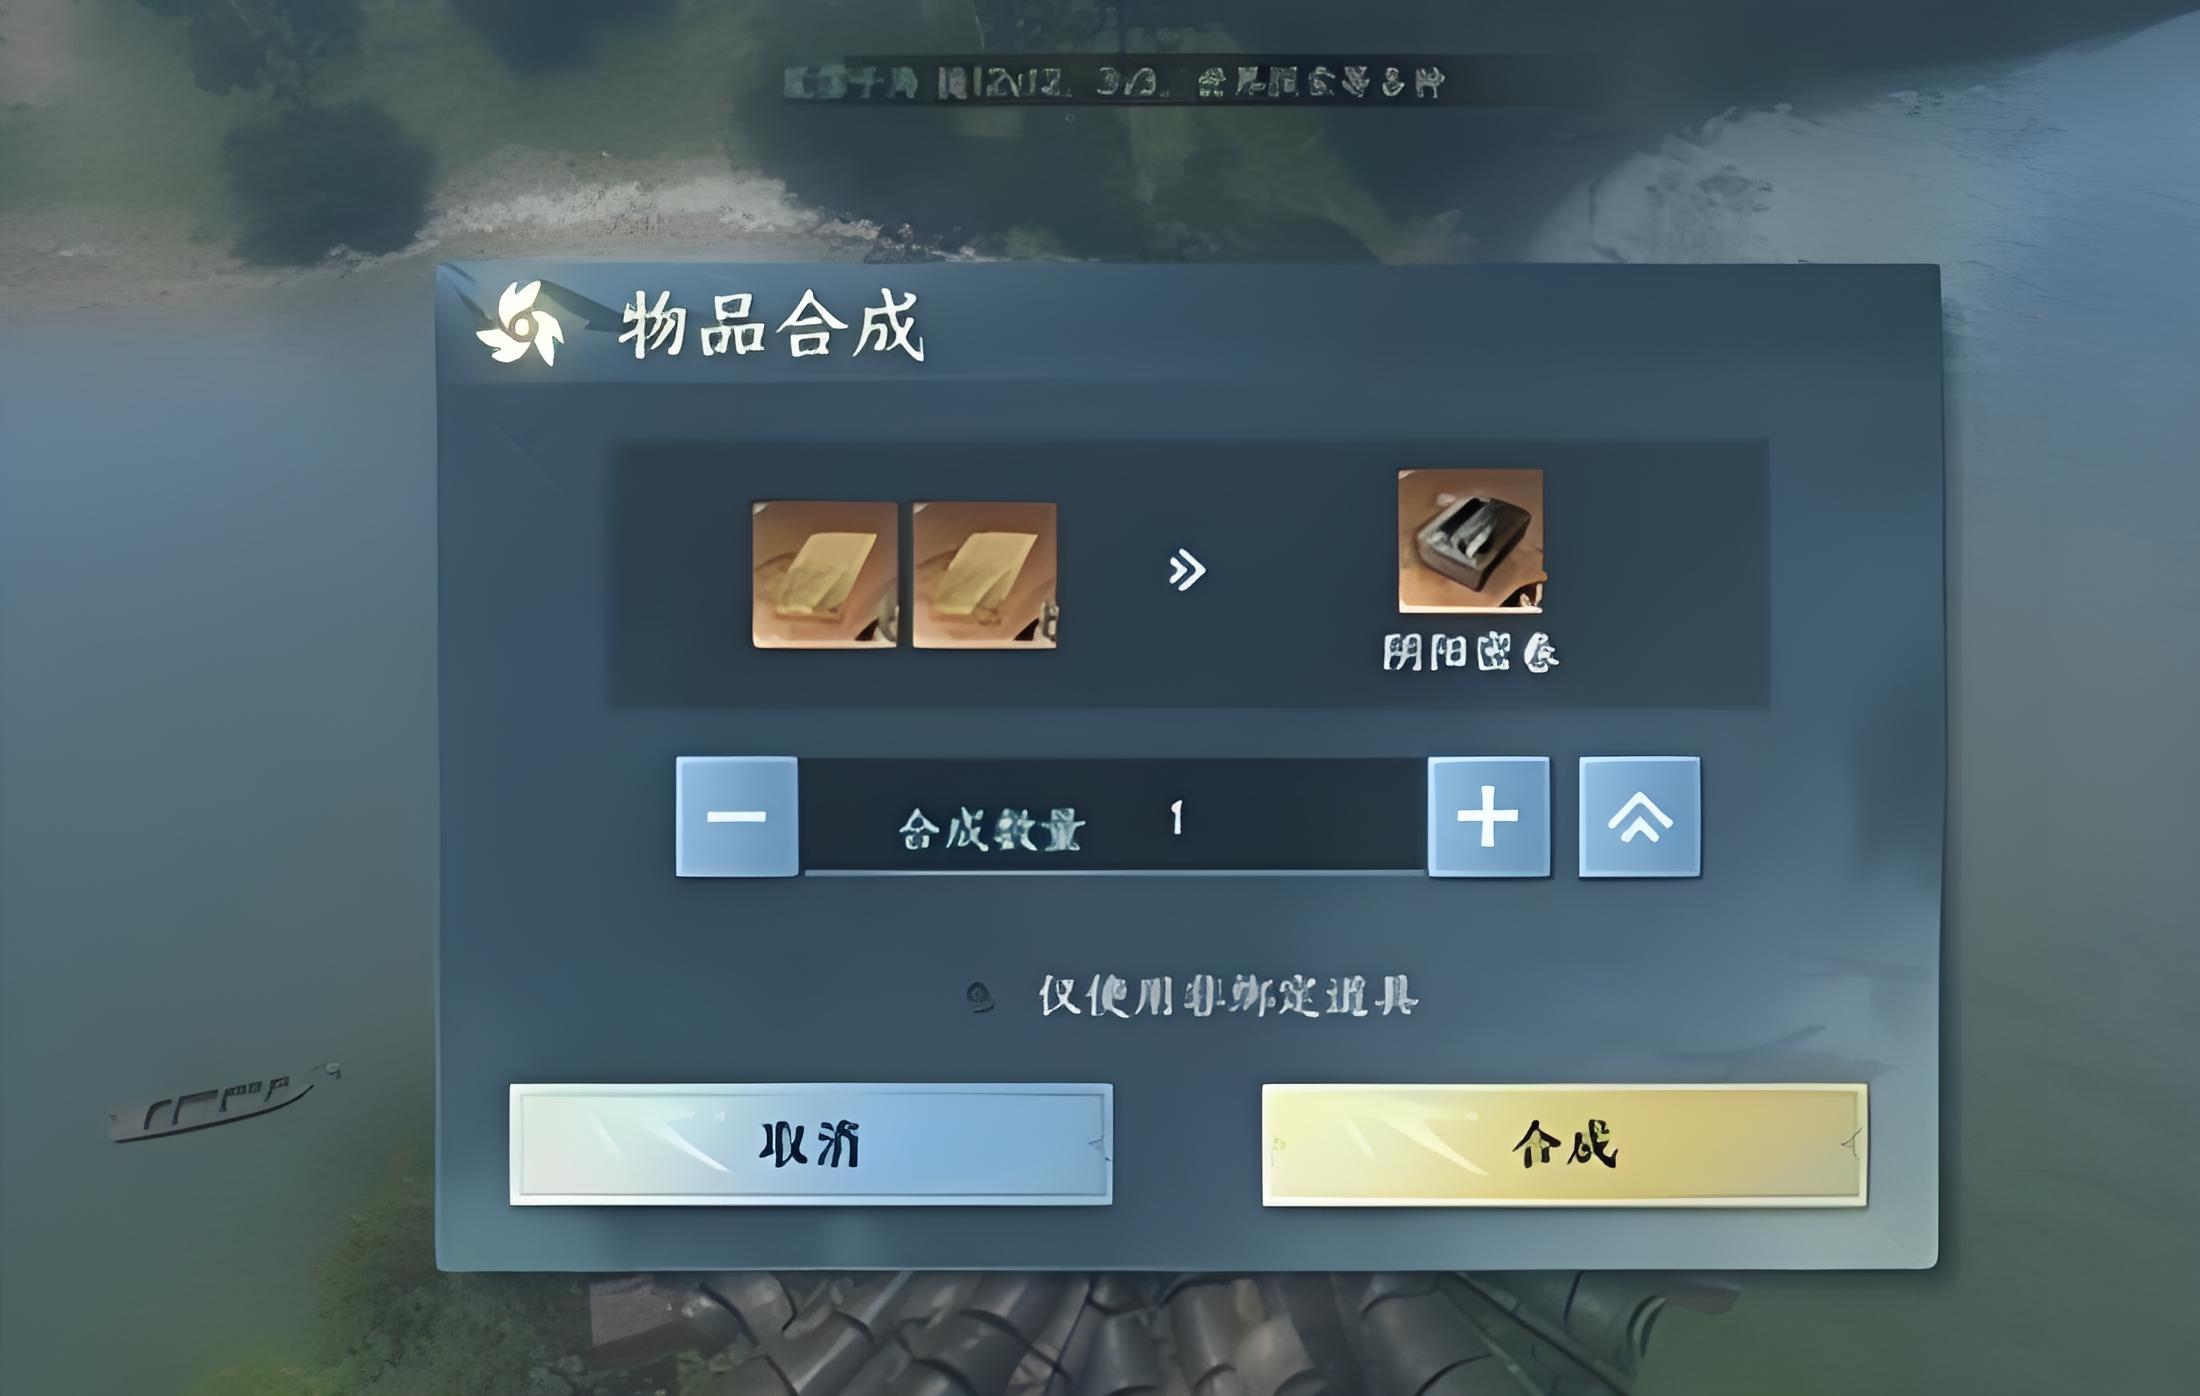Click the 物品合成 title text

tap(771, 326)
